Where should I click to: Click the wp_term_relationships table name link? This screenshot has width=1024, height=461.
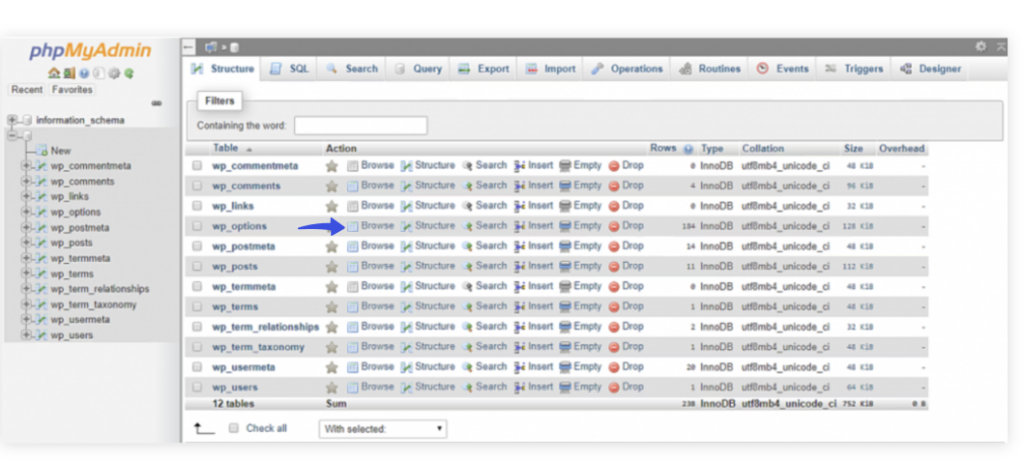click(x=265, y=327)
